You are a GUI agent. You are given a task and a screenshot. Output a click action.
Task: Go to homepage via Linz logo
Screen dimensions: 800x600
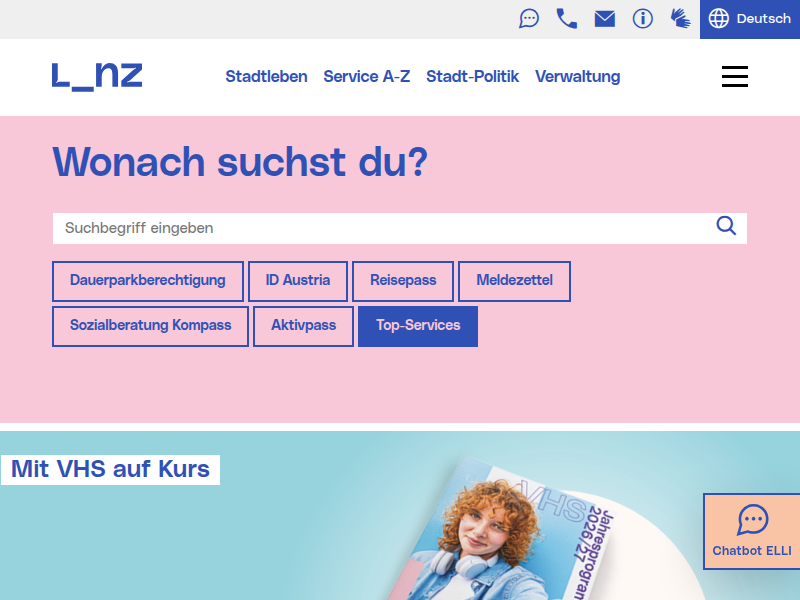pyautogui.click(x=97, y=77)
